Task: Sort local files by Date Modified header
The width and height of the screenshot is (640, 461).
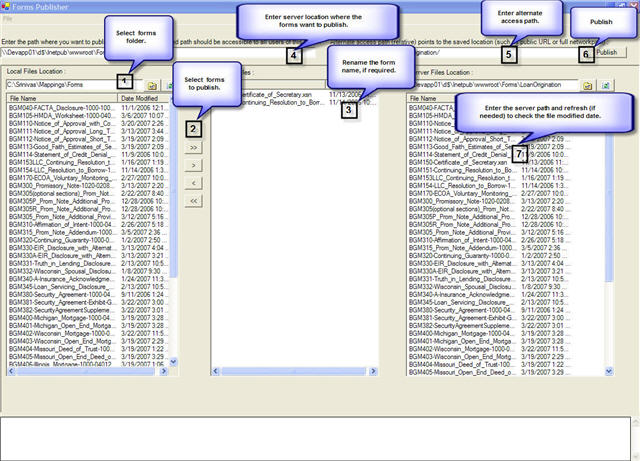Action: [144, 98]
